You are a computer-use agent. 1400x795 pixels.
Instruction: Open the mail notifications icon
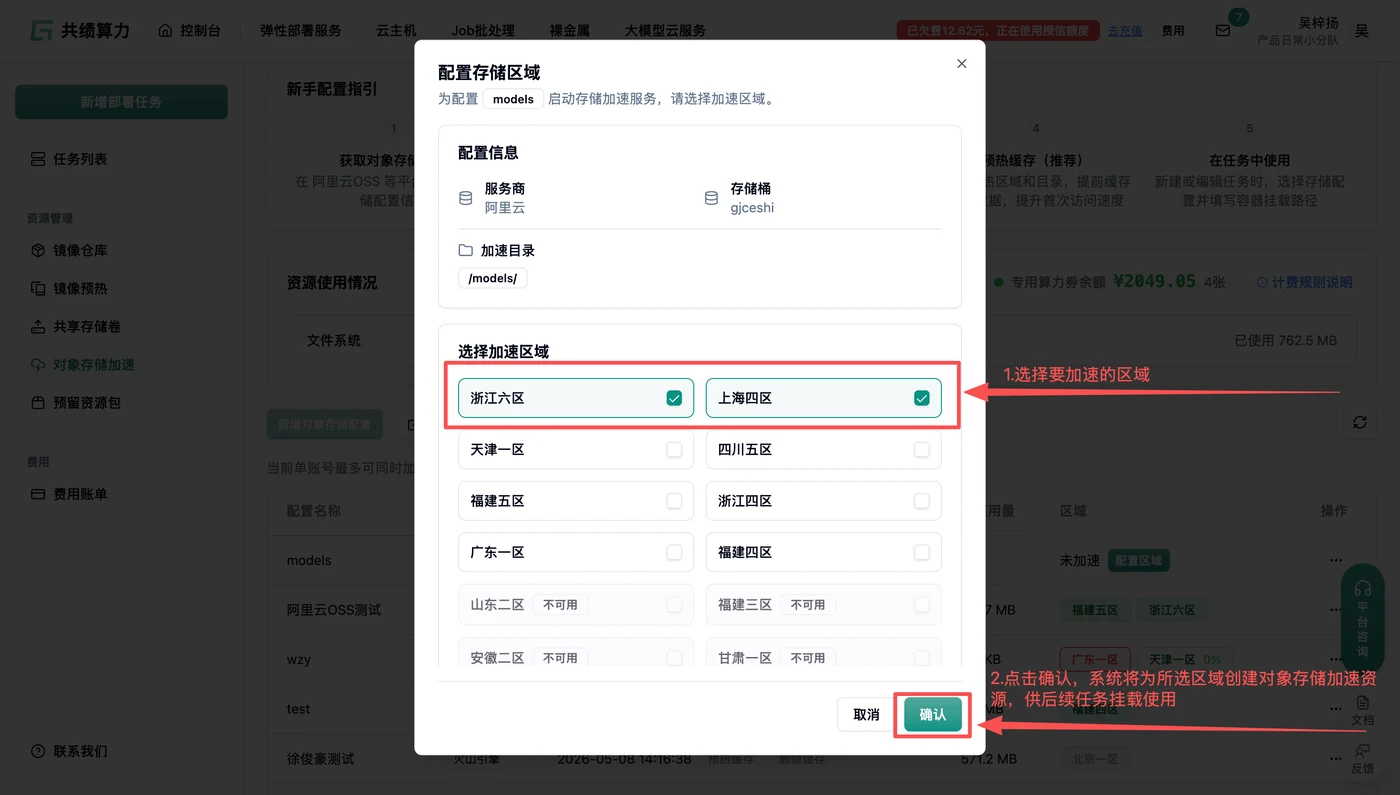pos(1222,31)
